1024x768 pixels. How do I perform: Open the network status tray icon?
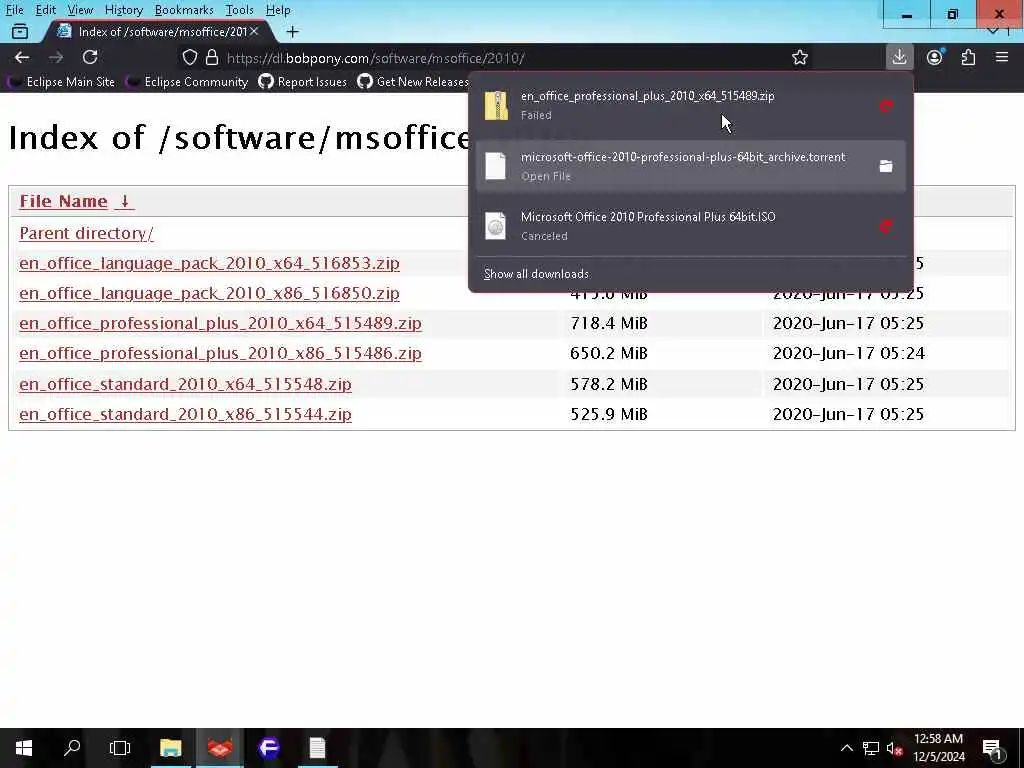871,748
